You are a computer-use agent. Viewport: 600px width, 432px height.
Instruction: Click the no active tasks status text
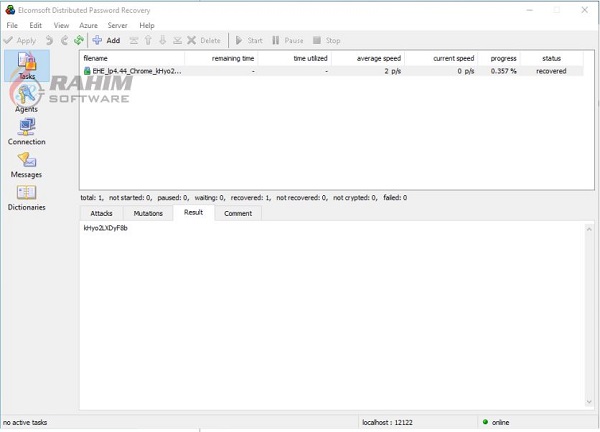tap(25, 422)
